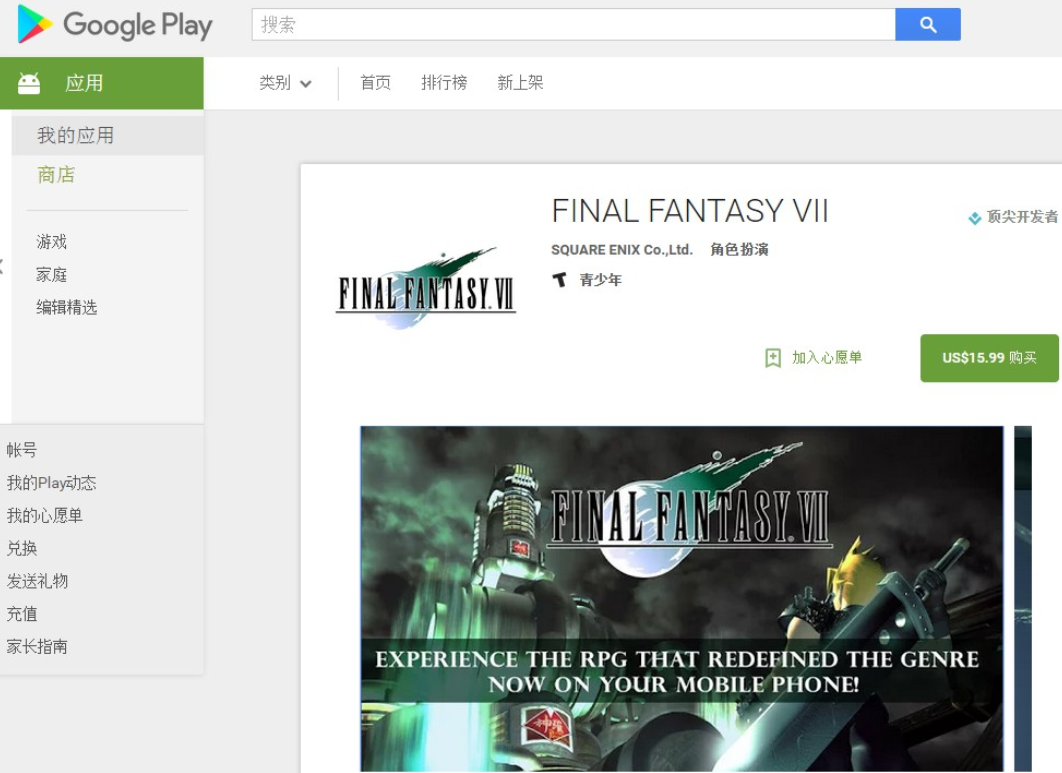Screen dimensions: 1062x773
Task: Open the 新上架 new releases tab
Action: 520,83
